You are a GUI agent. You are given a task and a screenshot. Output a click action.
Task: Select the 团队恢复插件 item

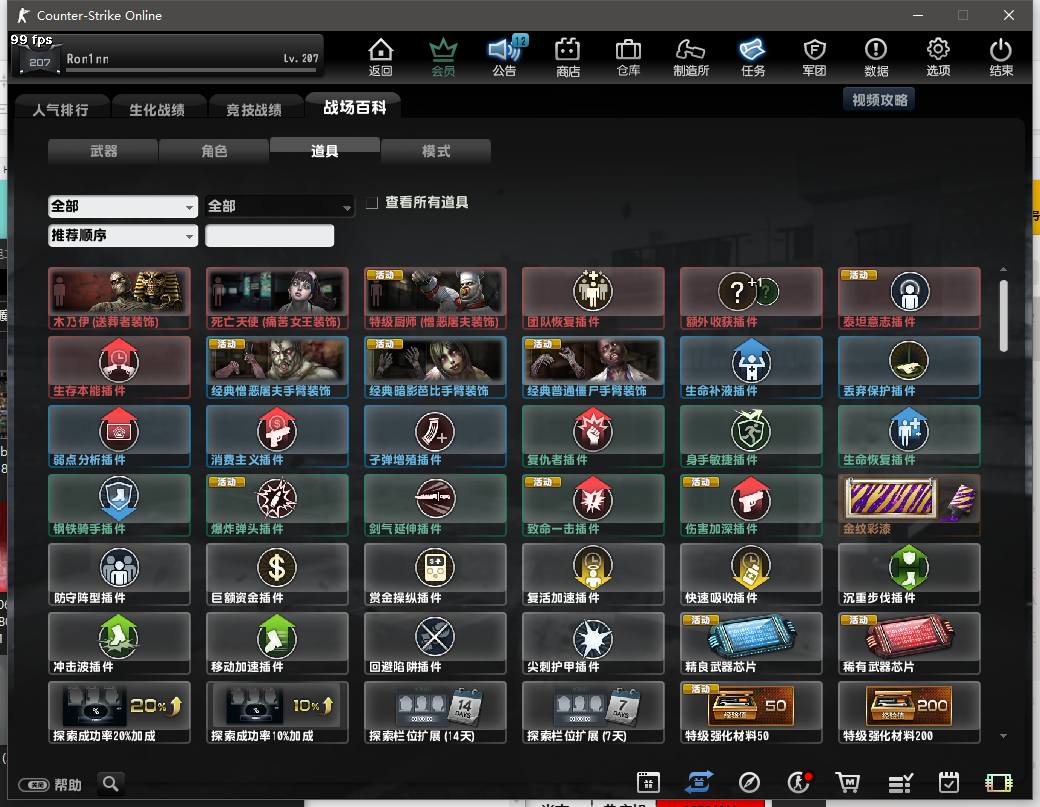593,298
